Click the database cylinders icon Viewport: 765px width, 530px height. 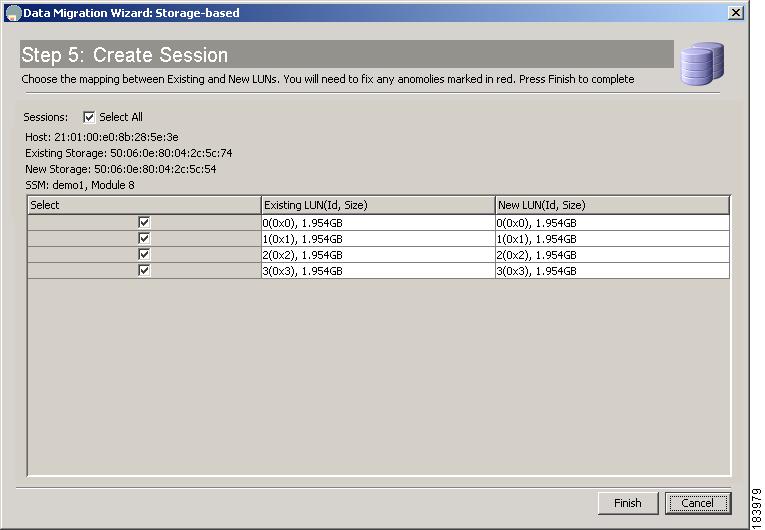[x=702, y=63]
